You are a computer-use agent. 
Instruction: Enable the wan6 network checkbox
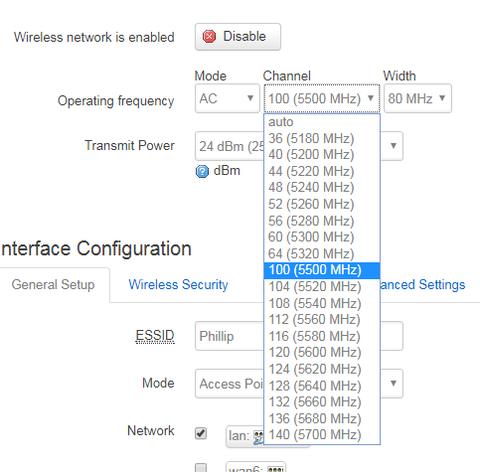pos(201,468)
